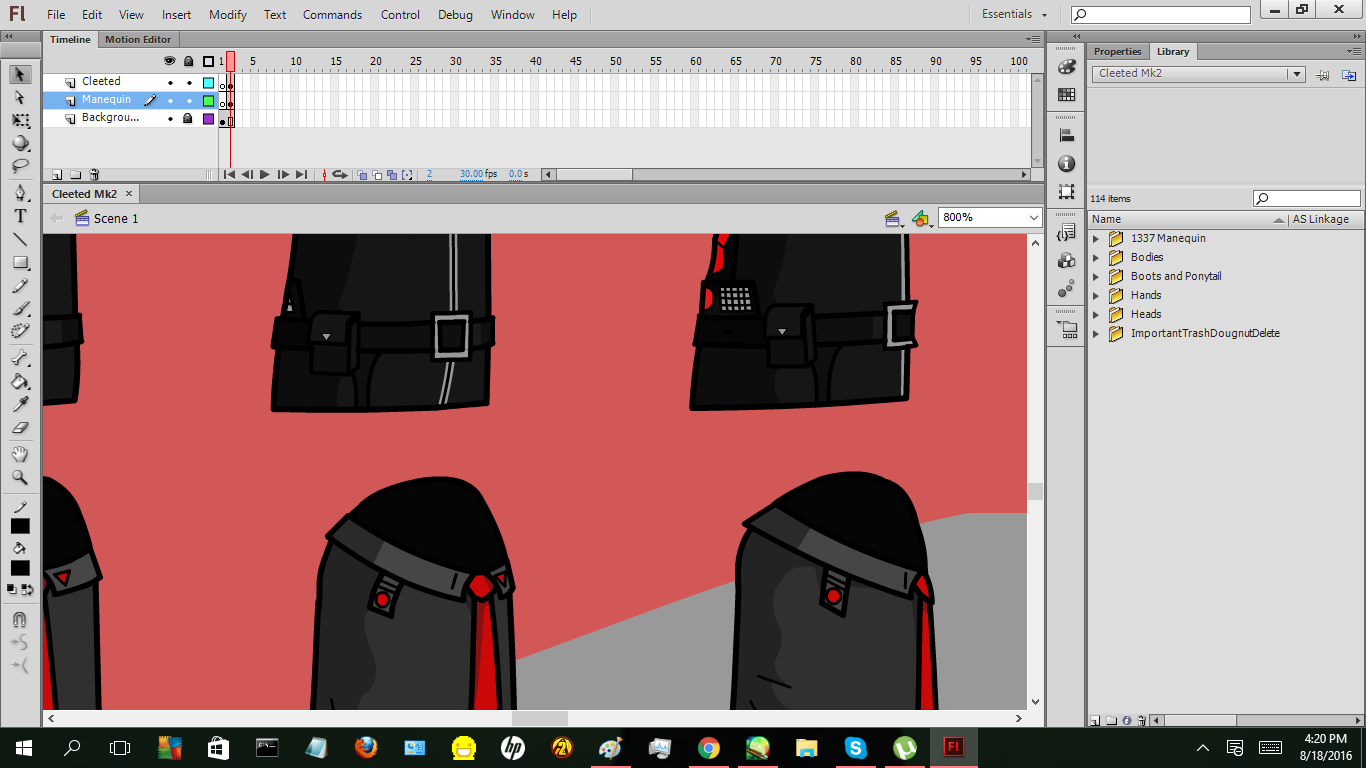Select the Lasso tool
The width and height of the screenshot is (1366, 768).
tap(20, 166)
